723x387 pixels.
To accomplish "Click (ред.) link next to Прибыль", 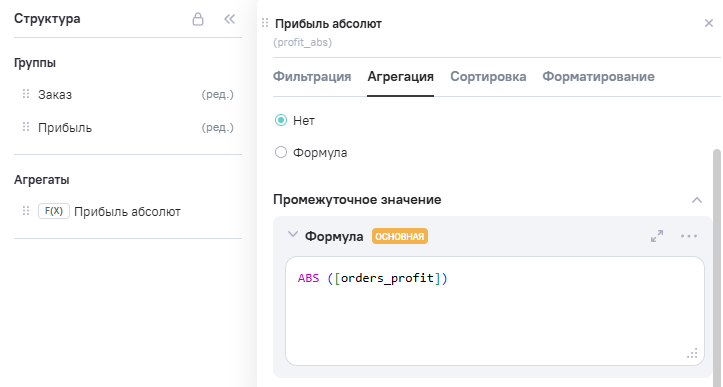I will tap(218, 127).
